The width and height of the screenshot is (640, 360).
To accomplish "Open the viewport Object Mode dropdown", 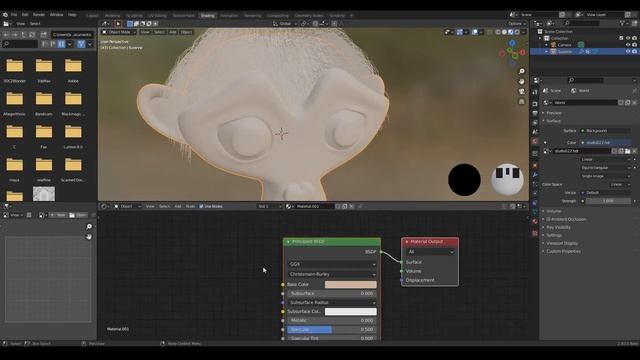I will pos(119,32).
